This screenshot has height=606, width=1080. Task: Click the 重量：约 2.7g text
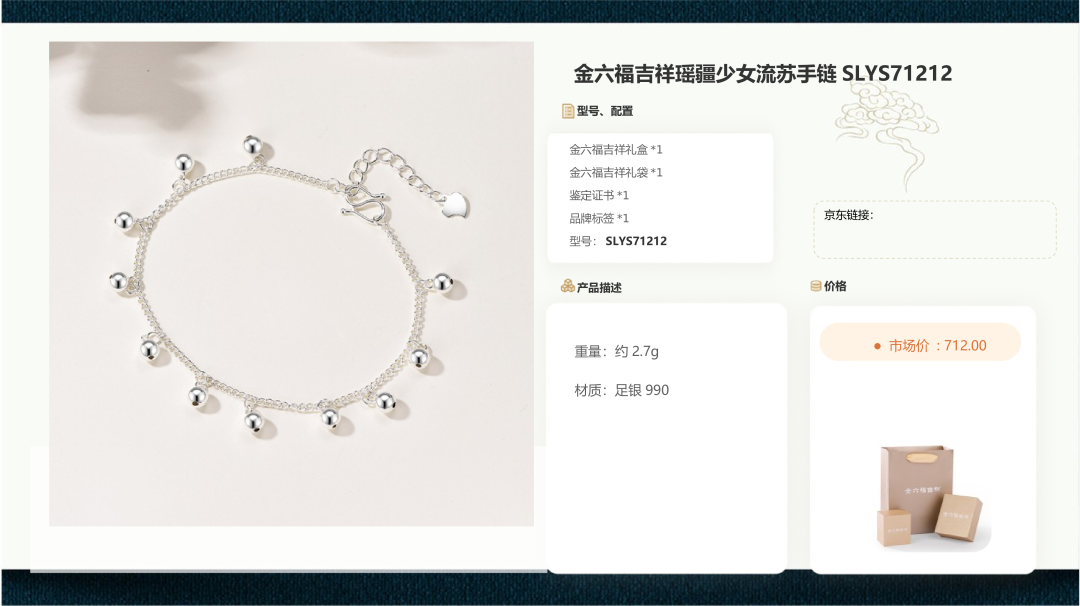(x=616, y=352)
